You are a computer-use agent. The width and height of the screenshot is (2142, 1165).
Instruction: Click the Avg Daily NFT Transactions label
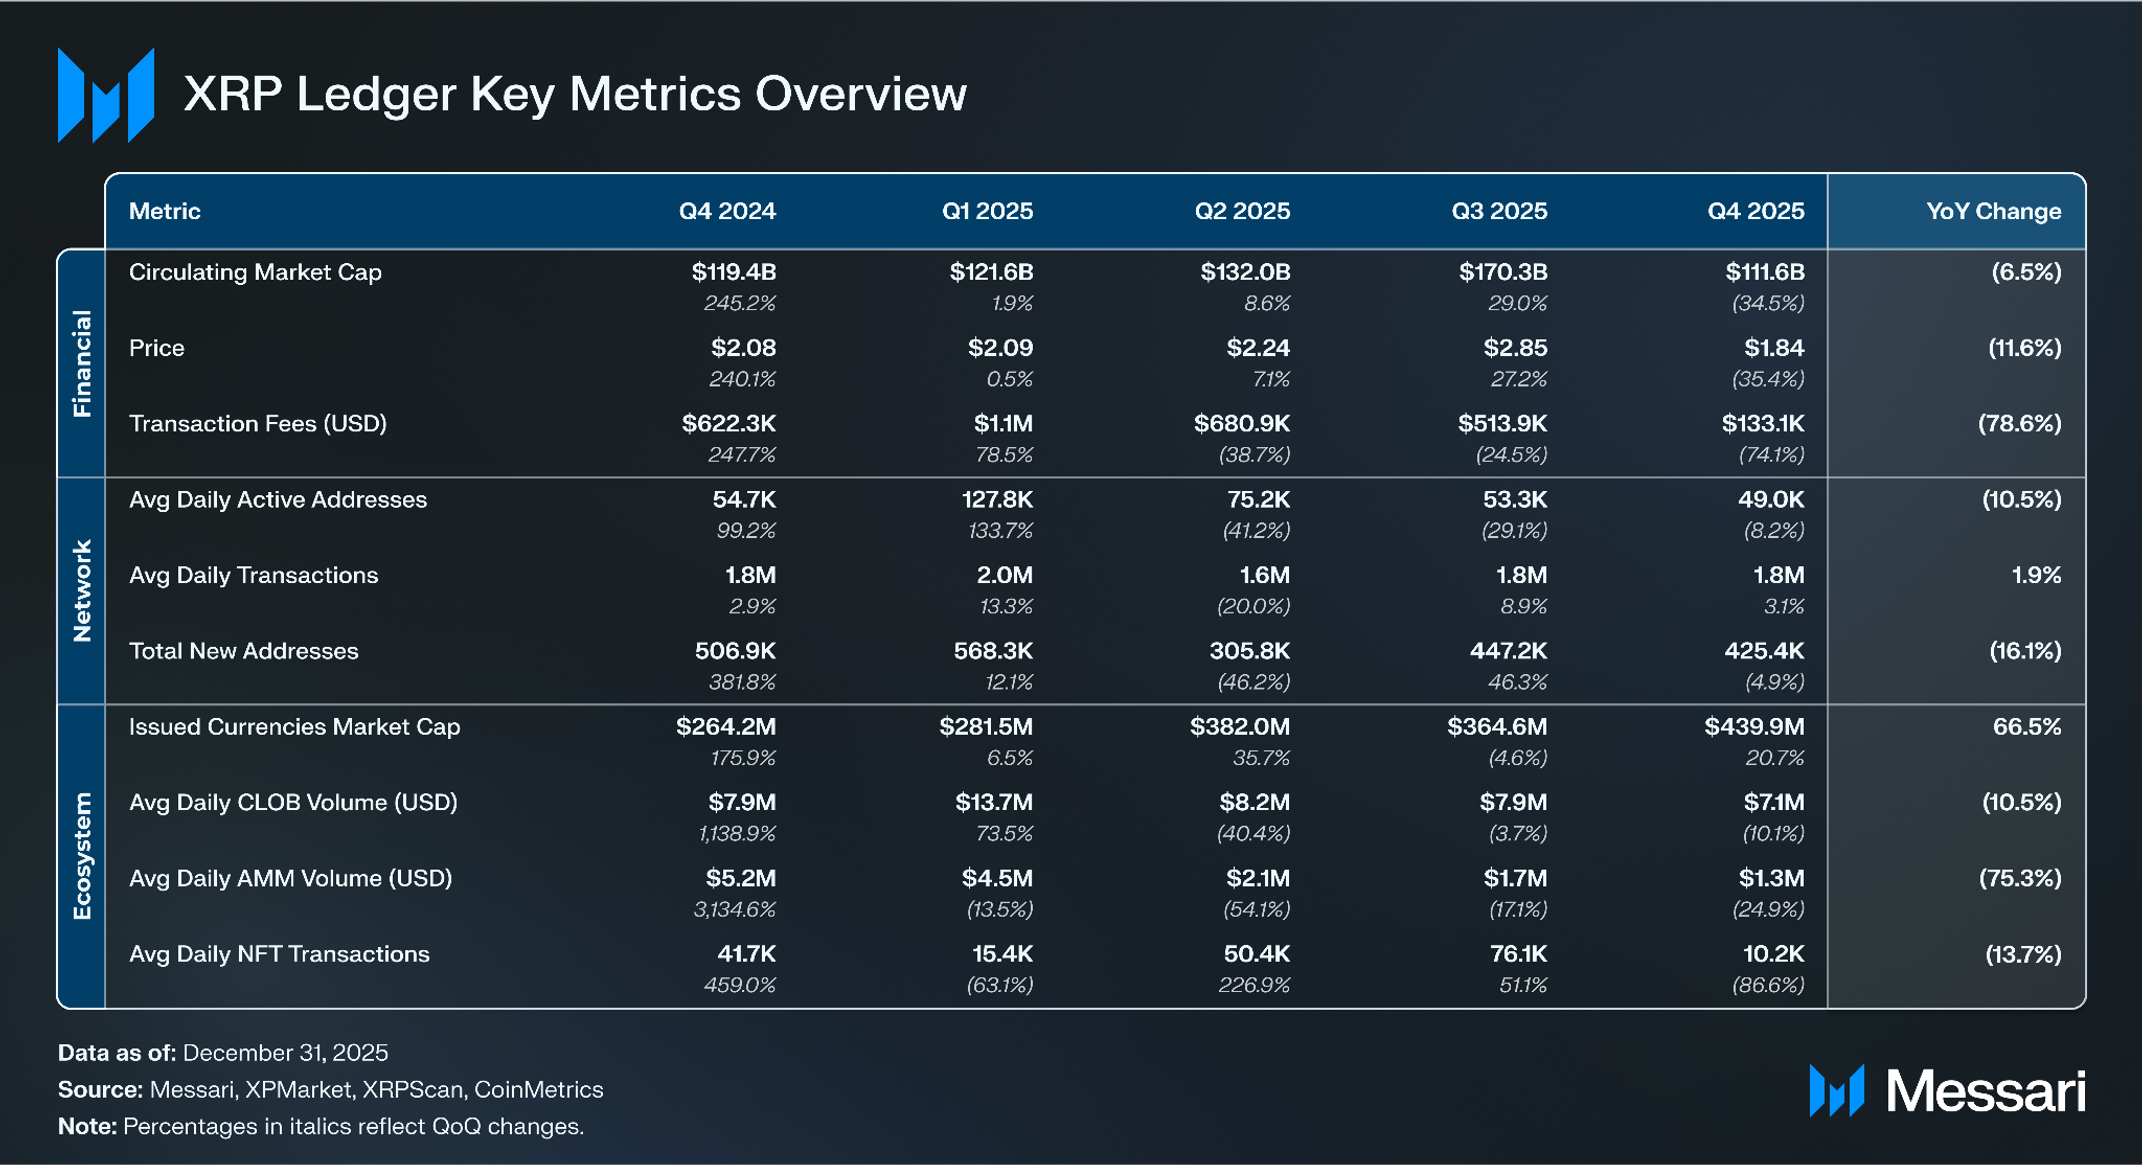tap(279, 954)
